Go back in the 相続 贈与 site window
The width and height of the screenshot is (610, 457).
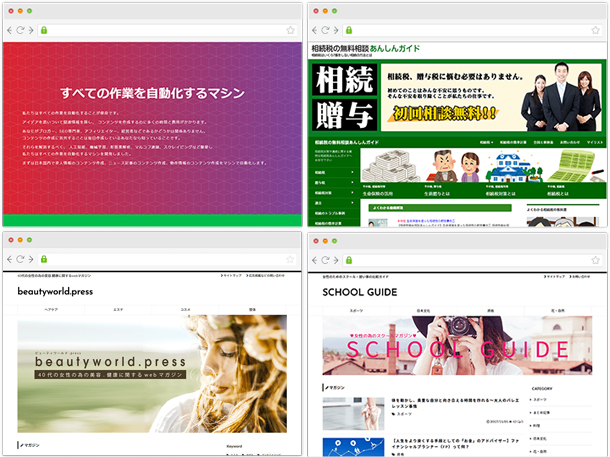[x=315, y=30]
